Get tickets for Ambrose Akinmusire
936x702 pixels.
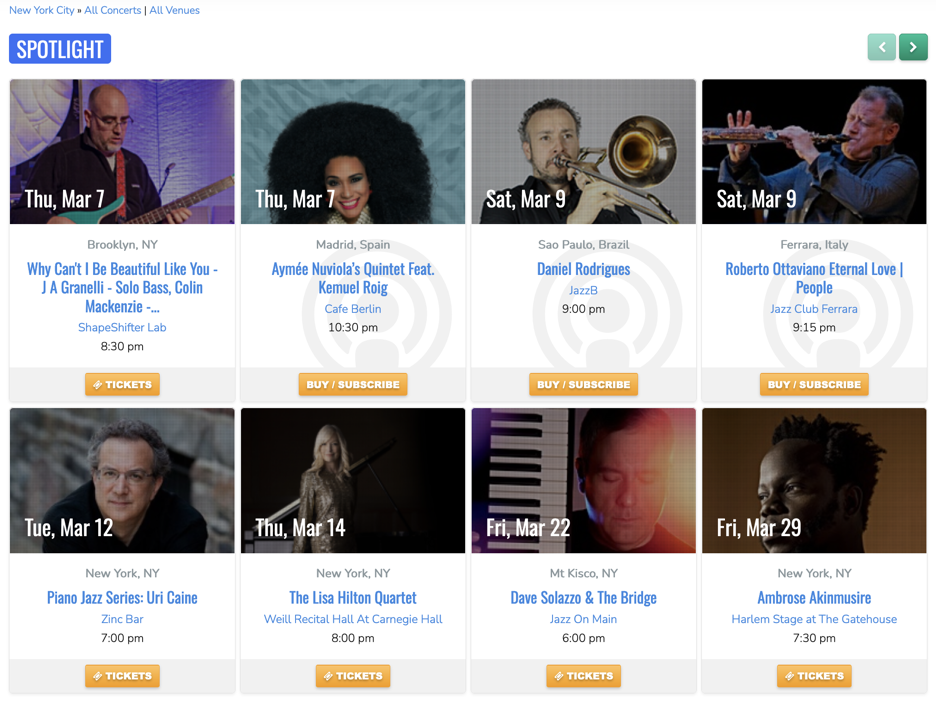814,676
